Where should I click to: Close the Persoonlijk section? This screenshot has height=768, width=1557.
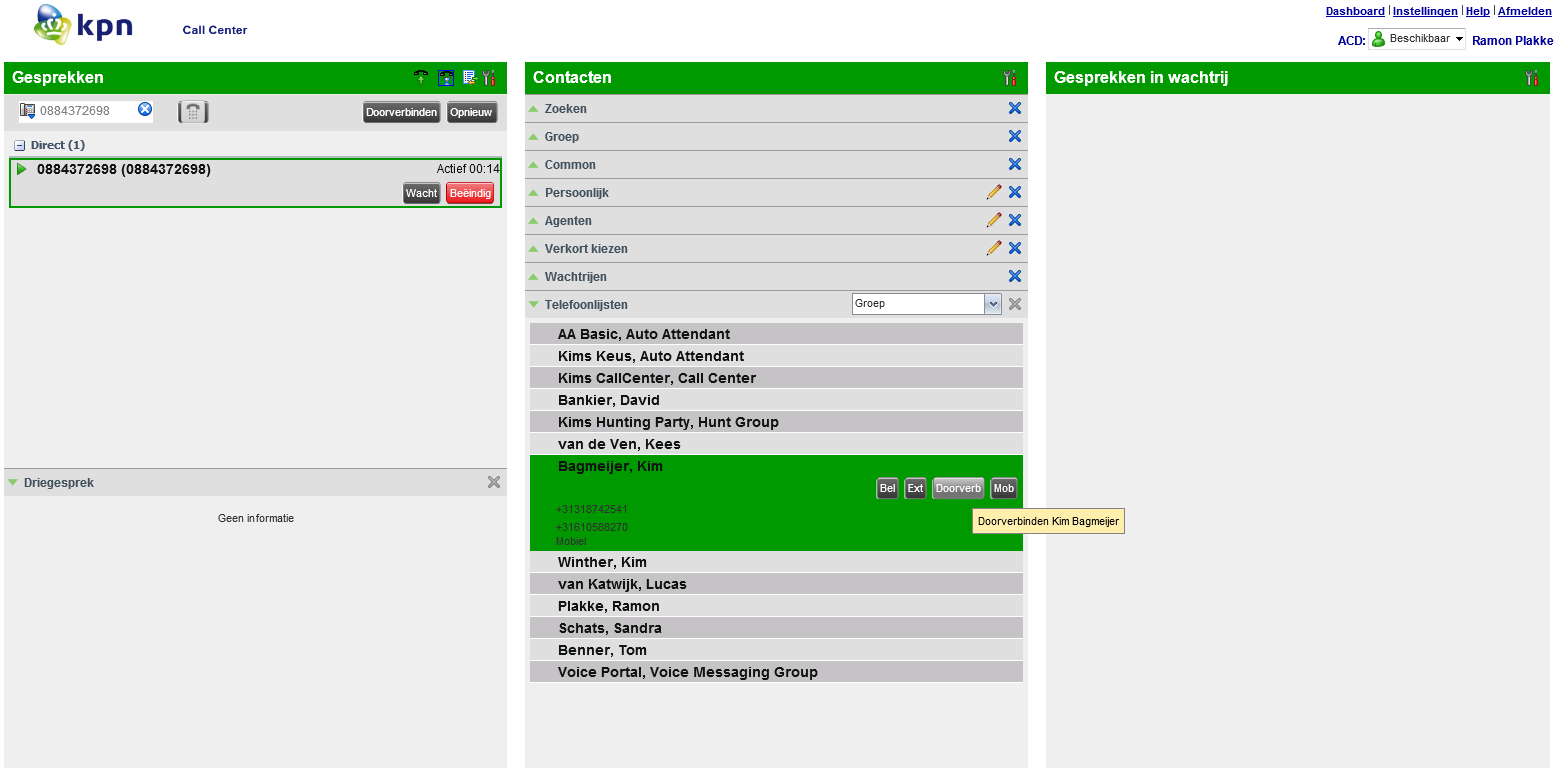click(1015, 192)
